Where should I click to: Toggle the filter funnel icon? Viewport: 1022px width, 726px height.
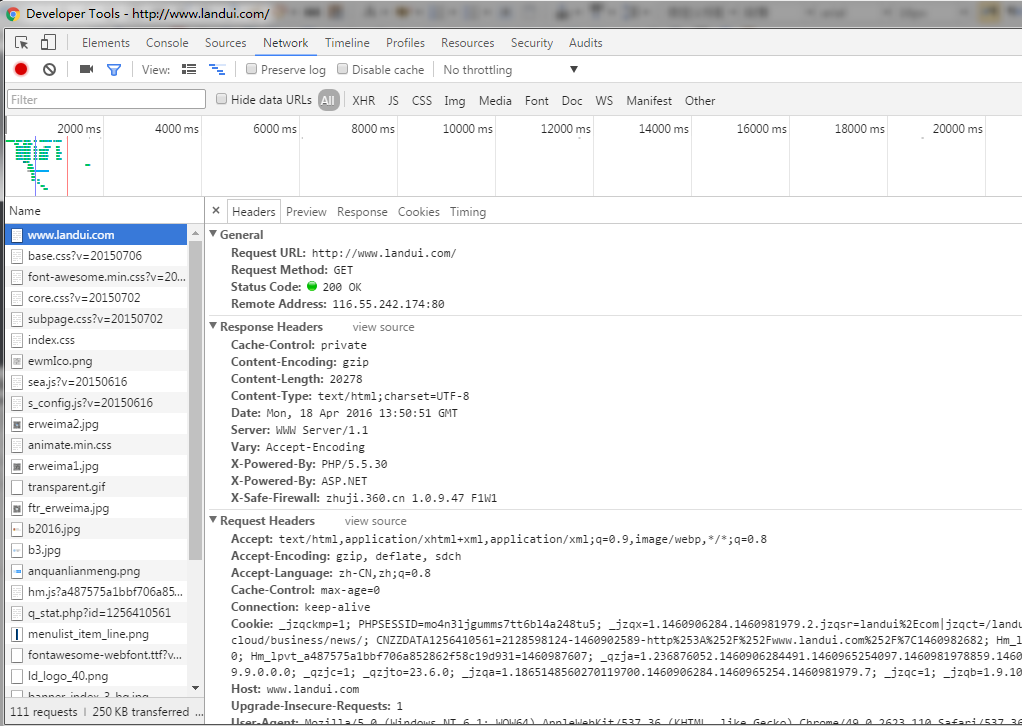point(114,70)
